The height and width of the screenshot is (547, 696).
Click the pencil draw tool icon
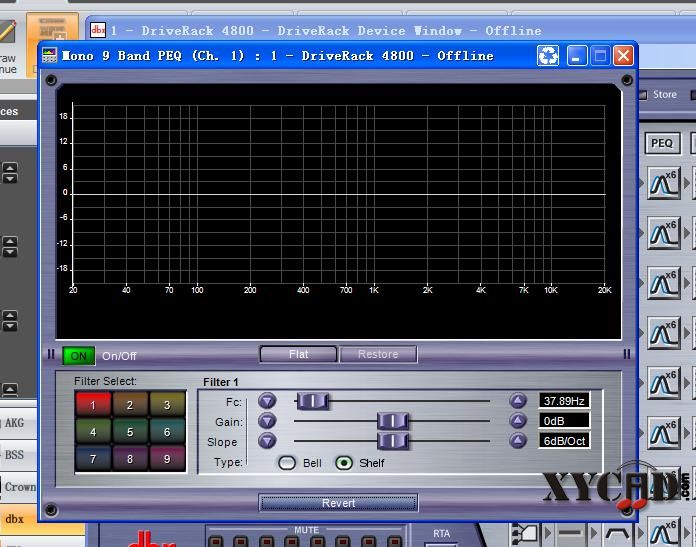[x=8, y=32]
